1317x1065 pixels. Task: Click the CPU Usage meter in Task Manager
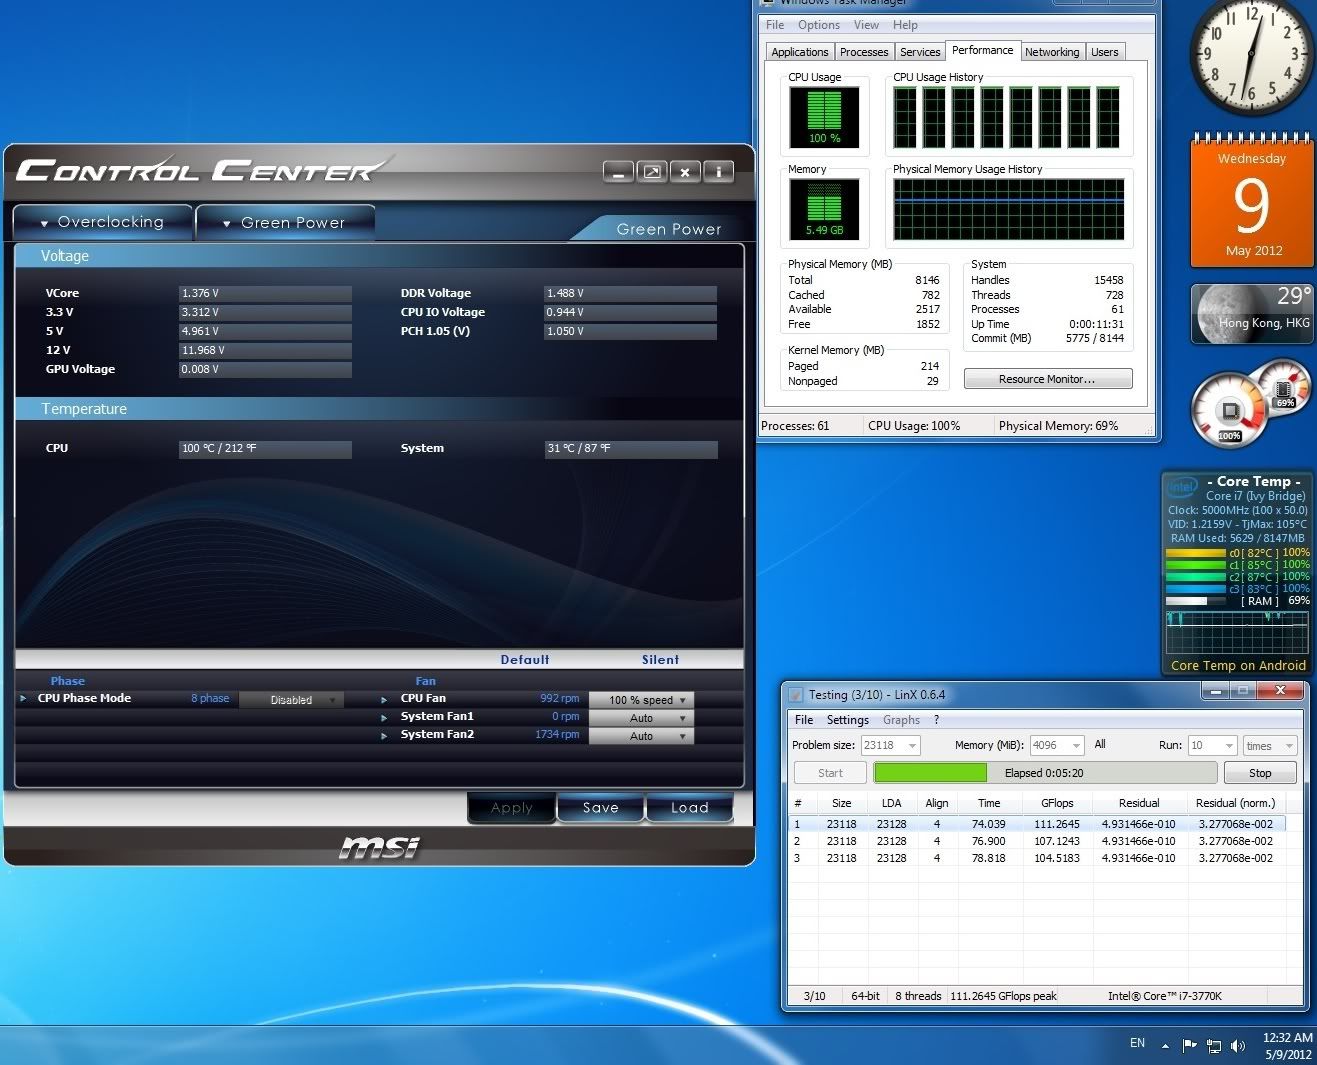pyautogui.click(x=825, y=117)
